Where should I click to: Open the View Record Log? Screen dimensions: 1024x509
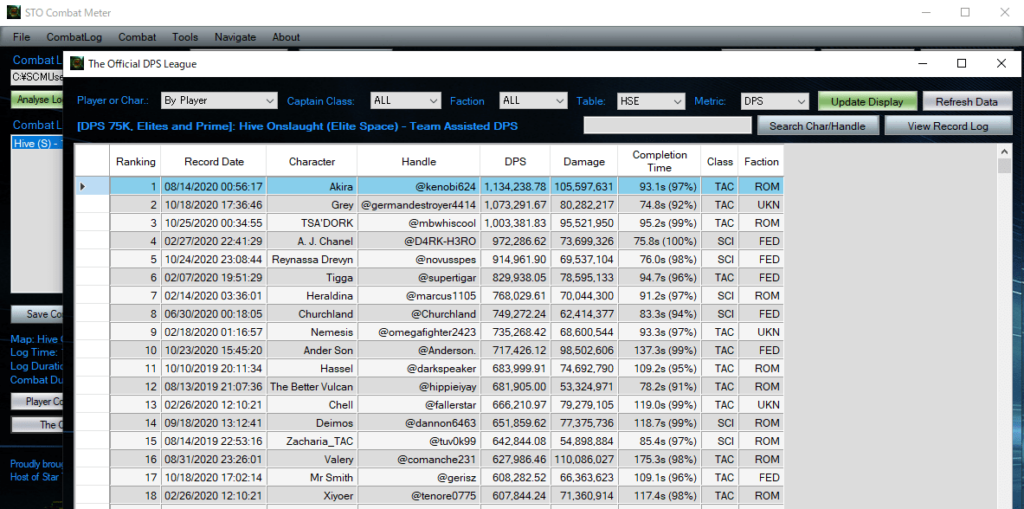click(948, 126)
